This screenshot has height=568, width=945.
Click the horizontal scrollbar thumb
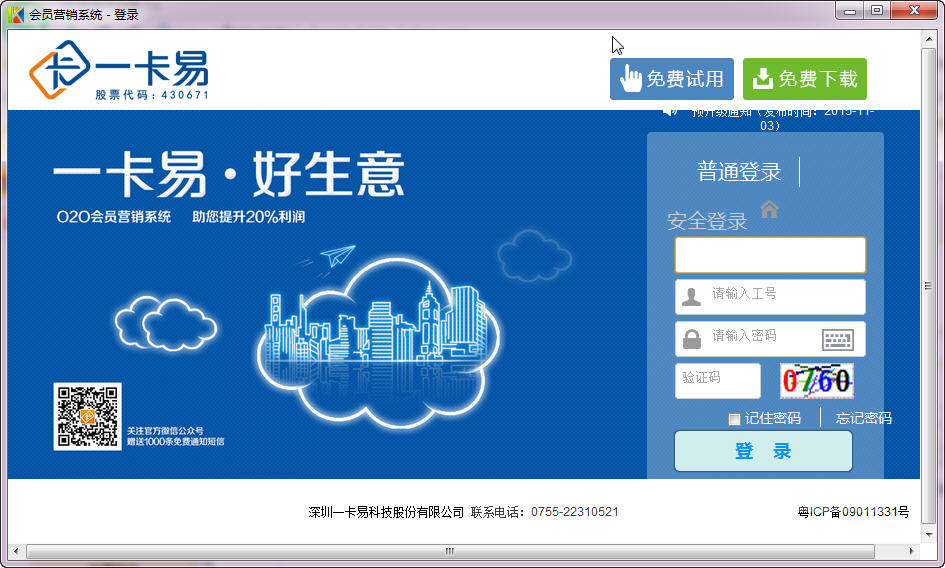pyautogui.click(x=450, y=551)
